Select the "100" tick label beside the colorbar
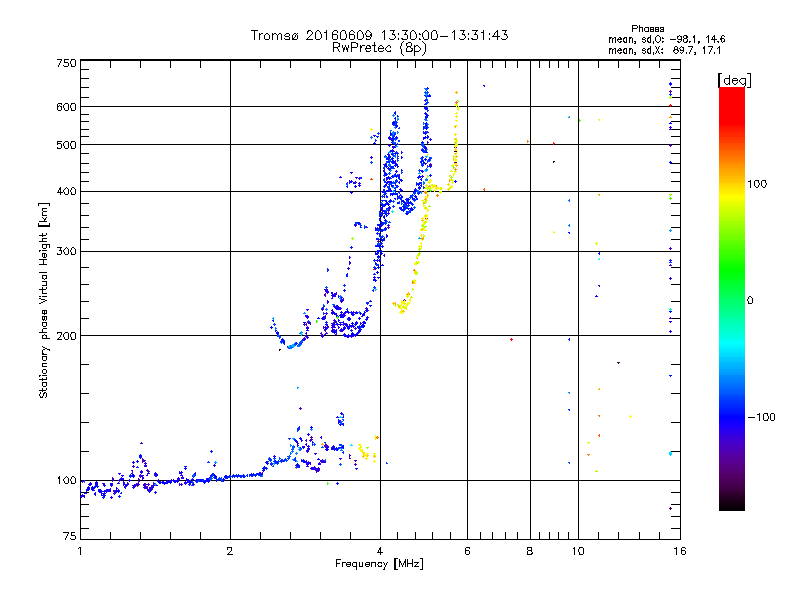The width and height of the screenshot is (800, 600). [x=757, y=184]
